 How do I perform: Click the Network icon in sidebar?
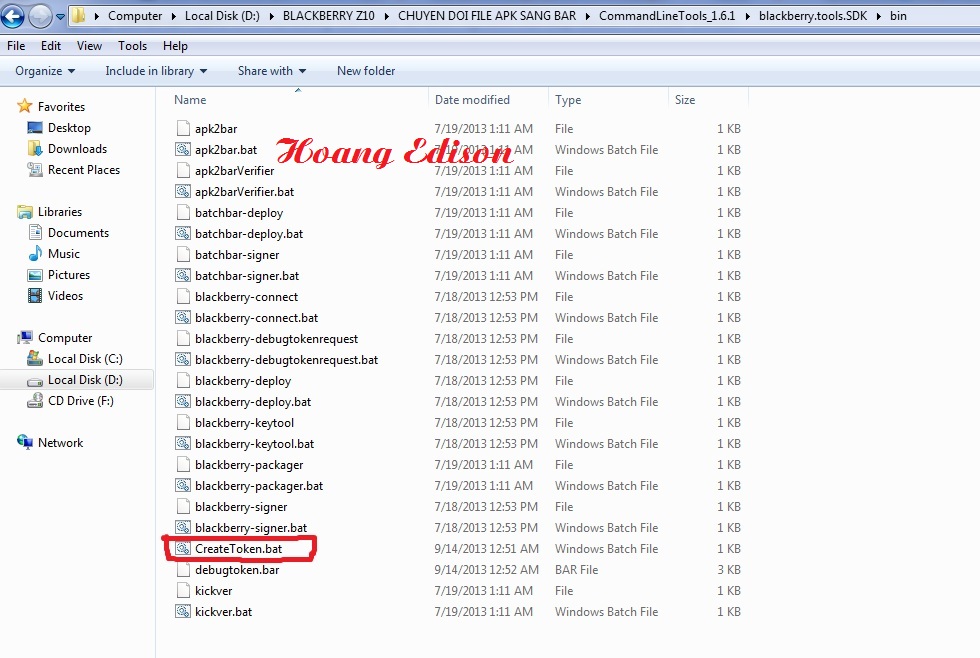click(x=25, y=442)
